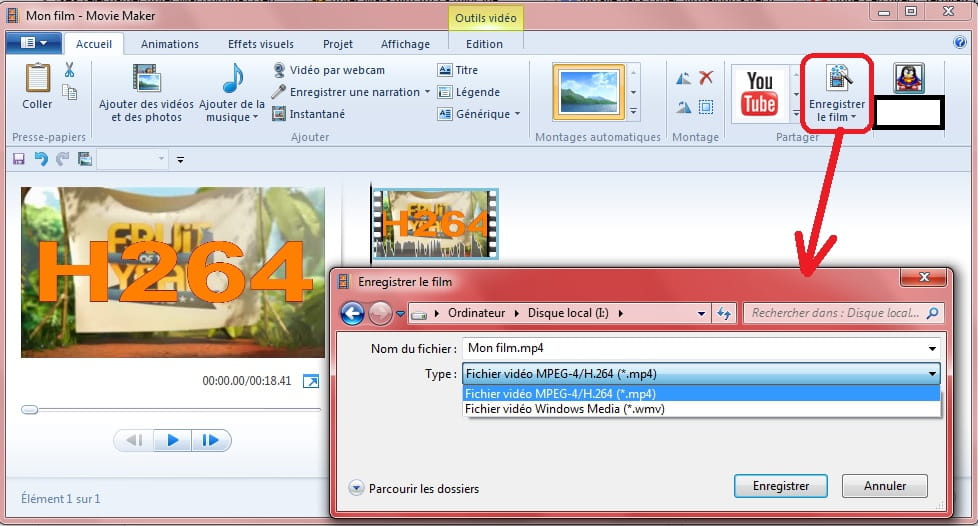
Task: Open Affichage tab
Action: 405,44
